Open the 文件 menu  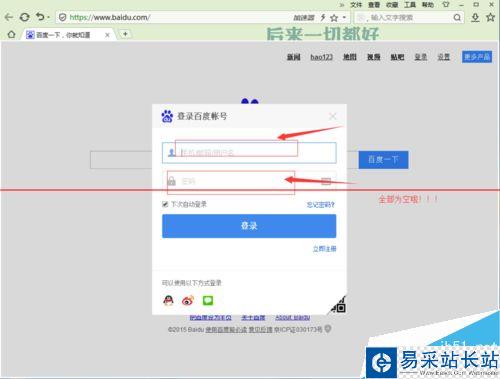(x=356, y=5)
